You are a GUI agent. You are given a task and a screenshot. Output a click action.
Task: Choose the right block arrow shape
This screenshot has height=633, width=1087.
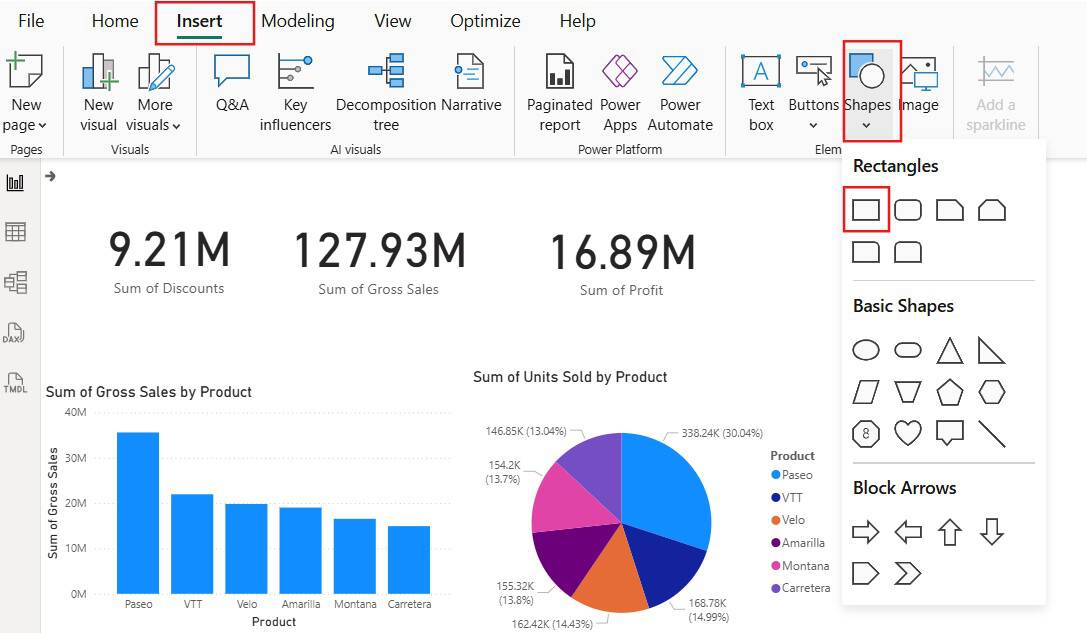pyautogui.click(x=865, y=532)
